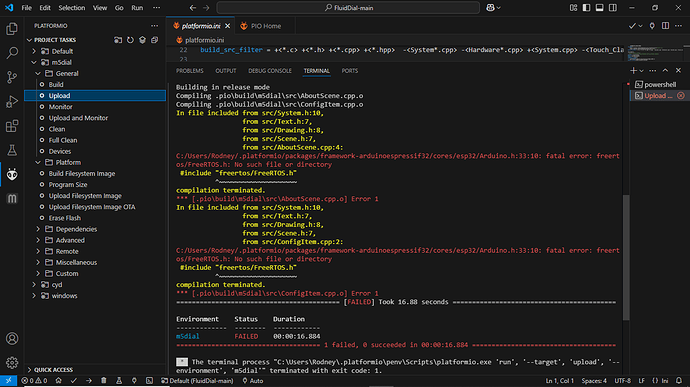Open the Source Control view
Image resolution: width=690 pixels, height=387 pixels.
pos(12,77)
